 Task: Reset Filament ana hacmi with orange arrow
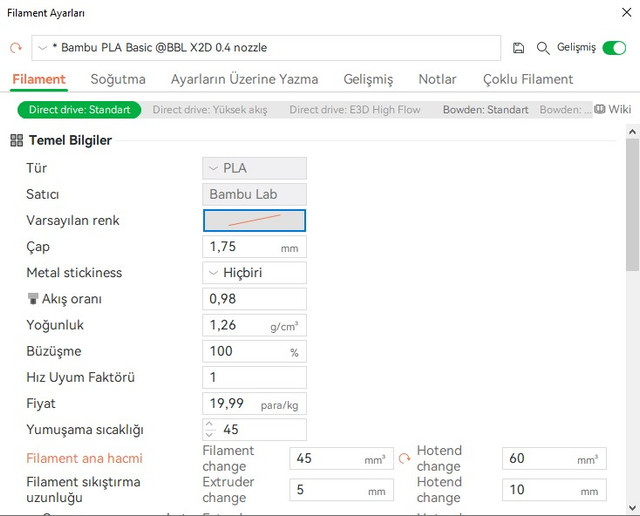point(404,458)
